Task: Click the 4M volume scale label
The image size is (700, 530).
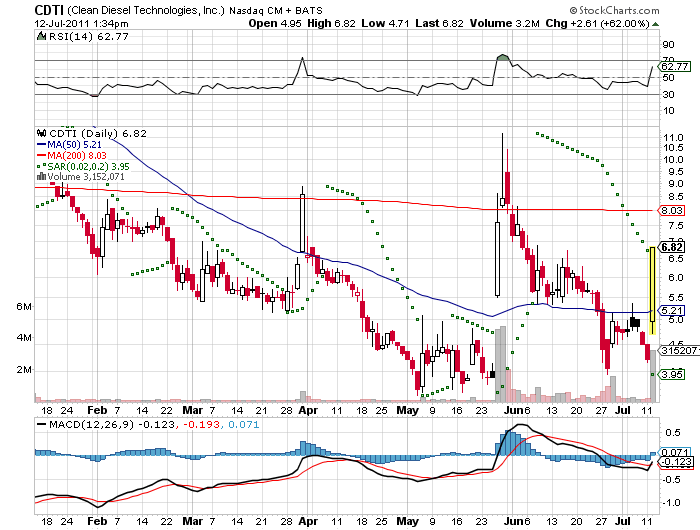Action: pyautogui.click(x=24, y=338)
